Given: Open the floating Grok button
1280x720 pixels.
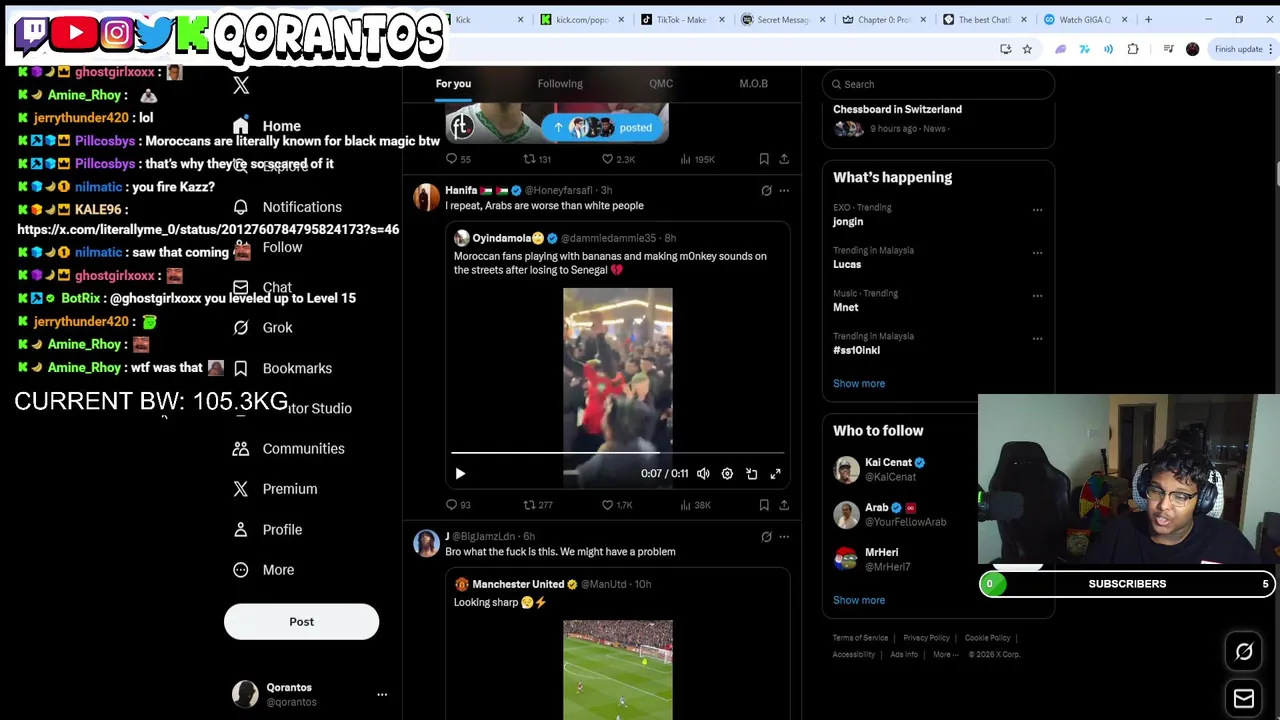Looking at the screenshot, I should point(1244,652).
